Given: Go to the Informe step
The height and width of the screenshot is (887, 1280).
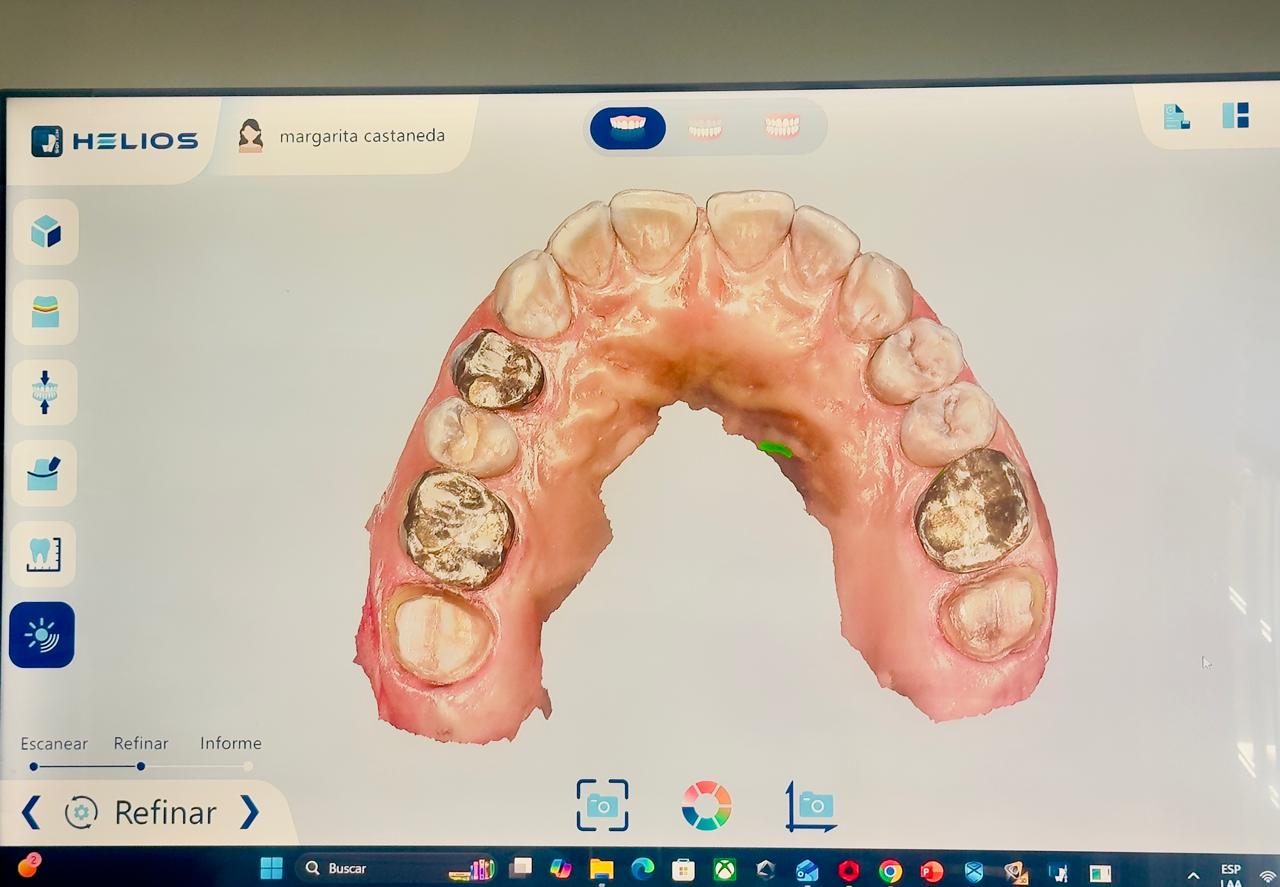Looking at the screenshot, I should pos(231,743).
